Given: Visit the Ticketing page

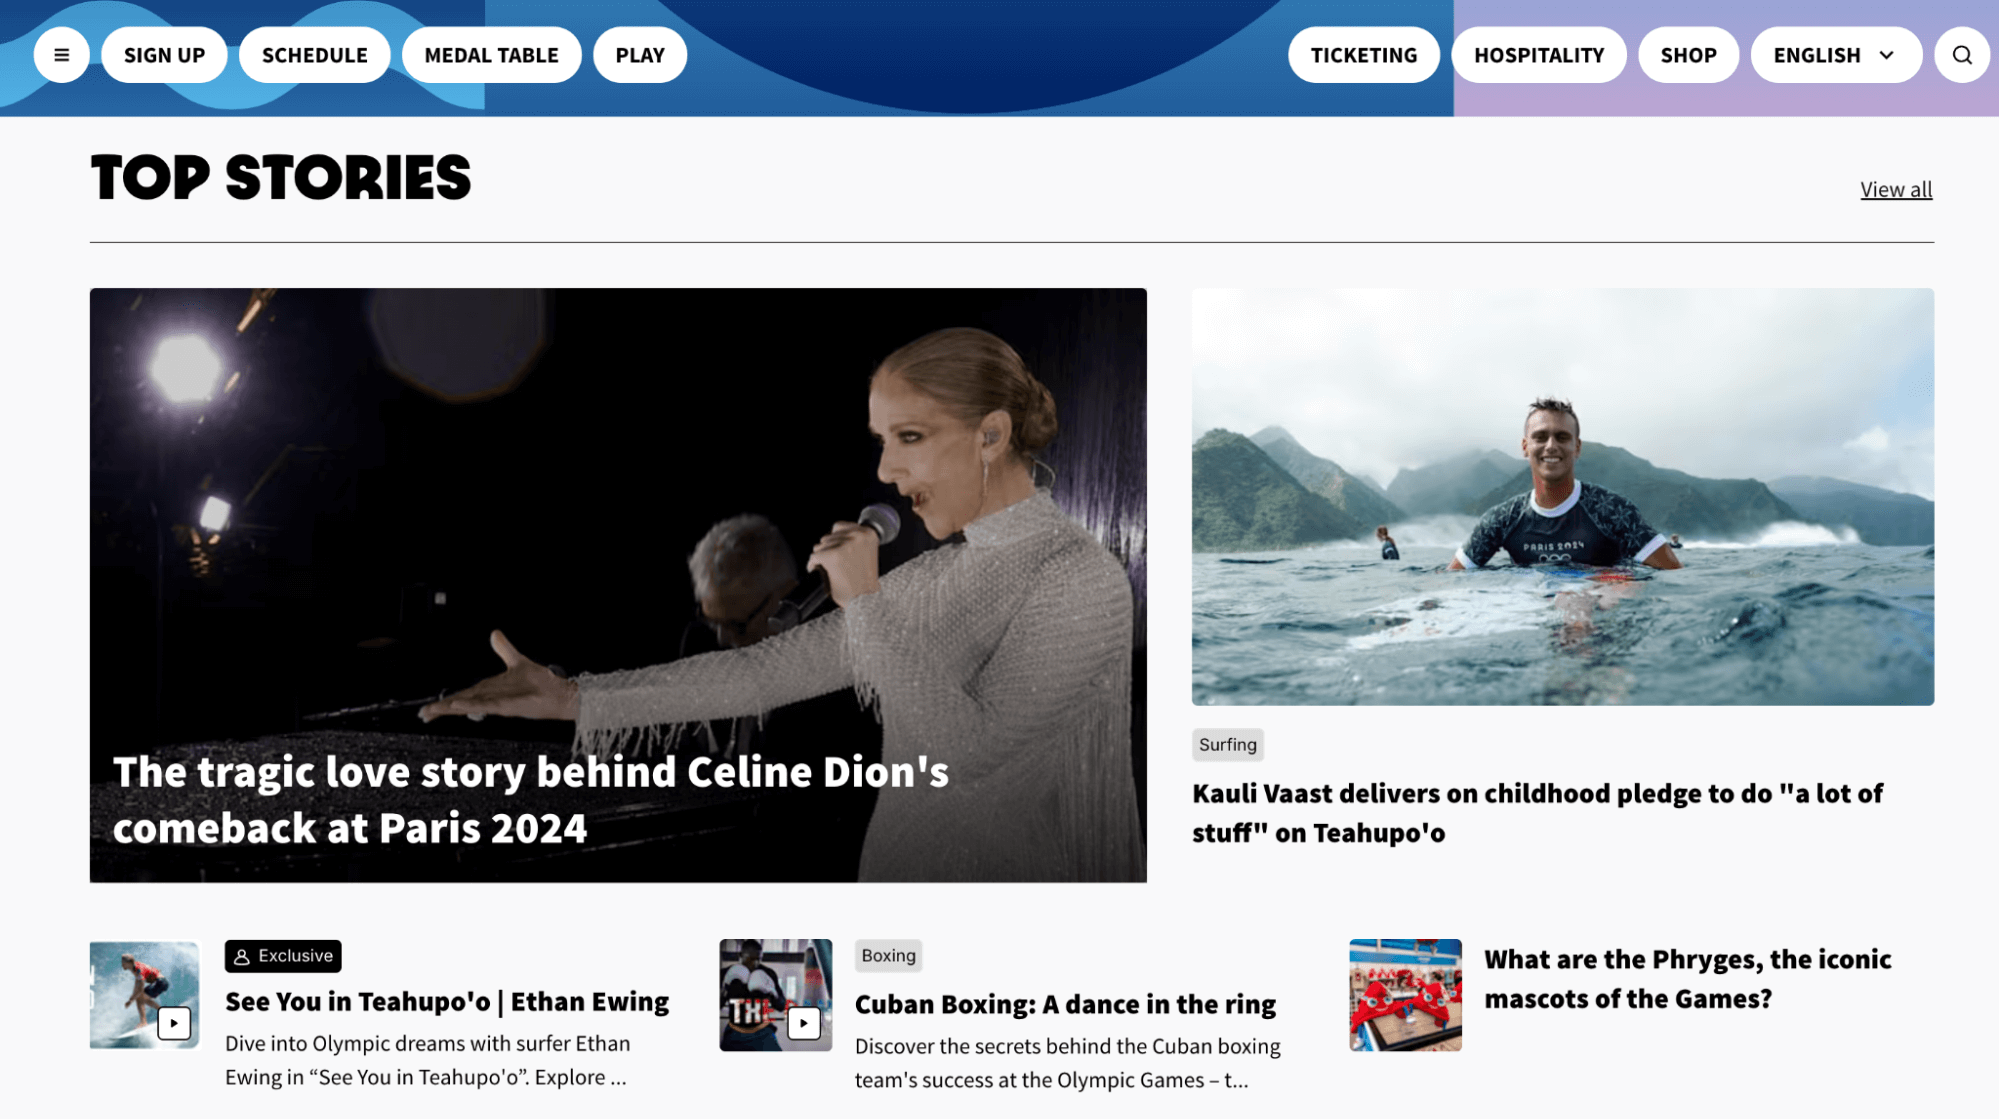Looking at the screenshot, I should tap(1363, 55).
